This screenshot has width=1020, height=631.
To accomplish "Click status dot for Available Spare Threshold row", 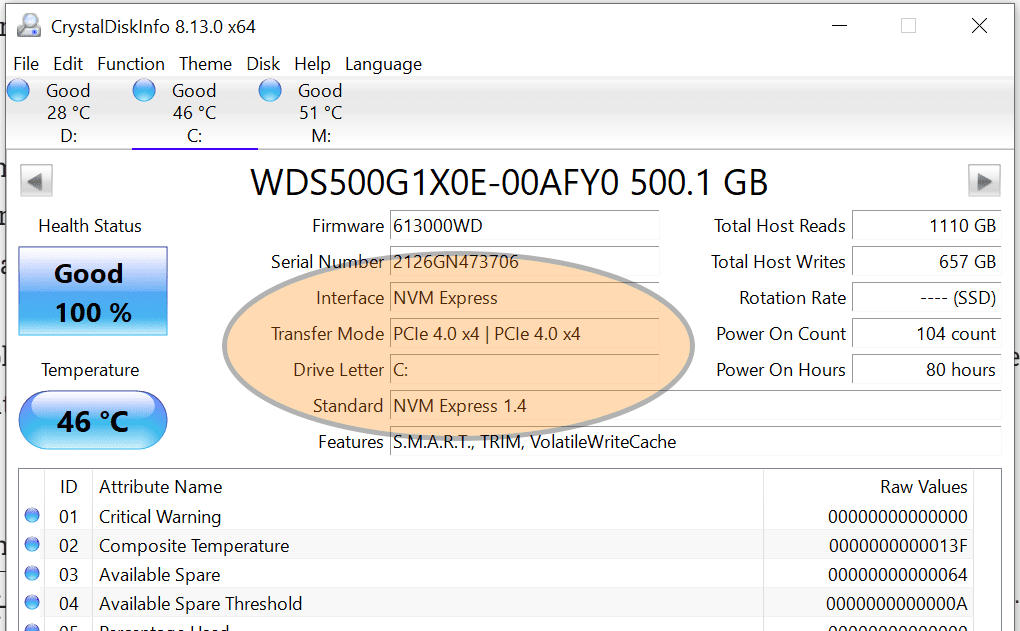I will (32, 602).
